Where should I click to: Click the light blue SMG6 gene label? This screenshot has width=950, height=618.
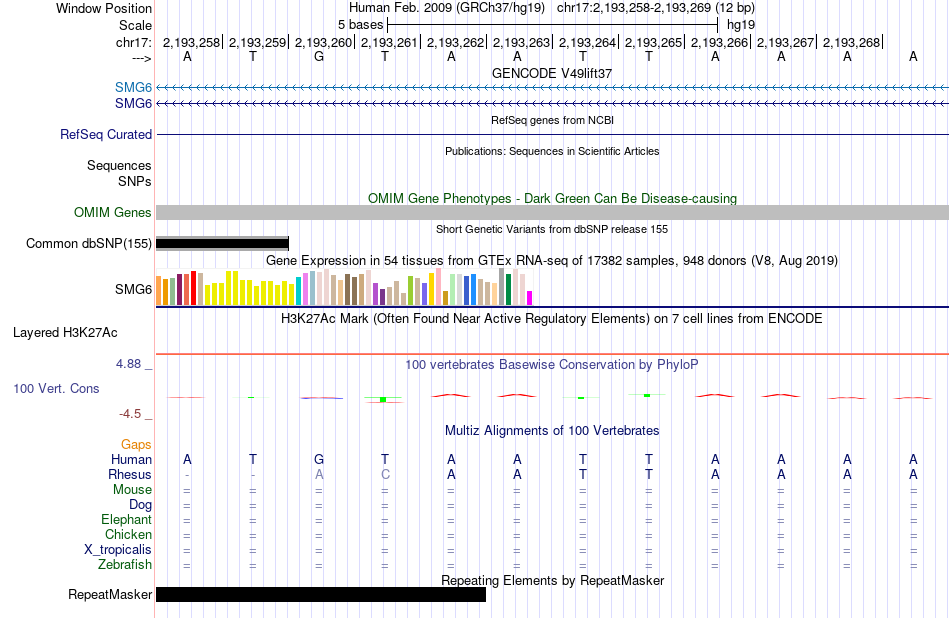click(x=133, y=88)
